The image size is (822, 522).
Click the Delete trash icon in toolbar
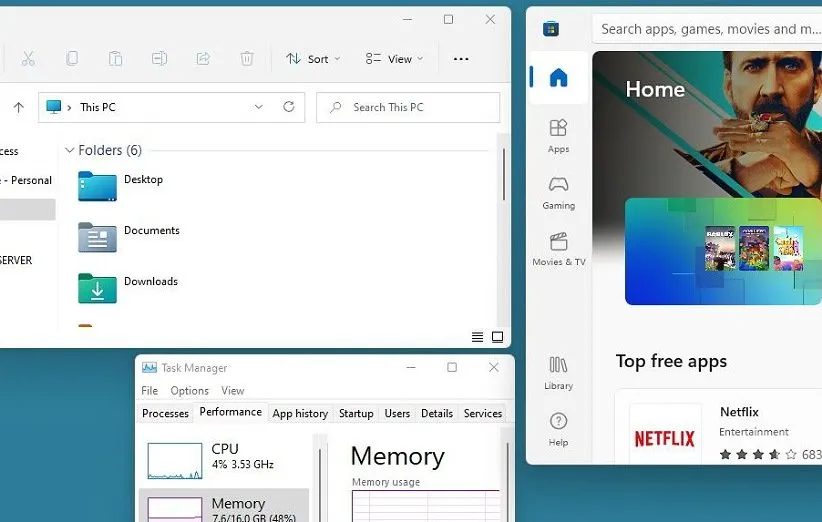[x=247, y=59]
